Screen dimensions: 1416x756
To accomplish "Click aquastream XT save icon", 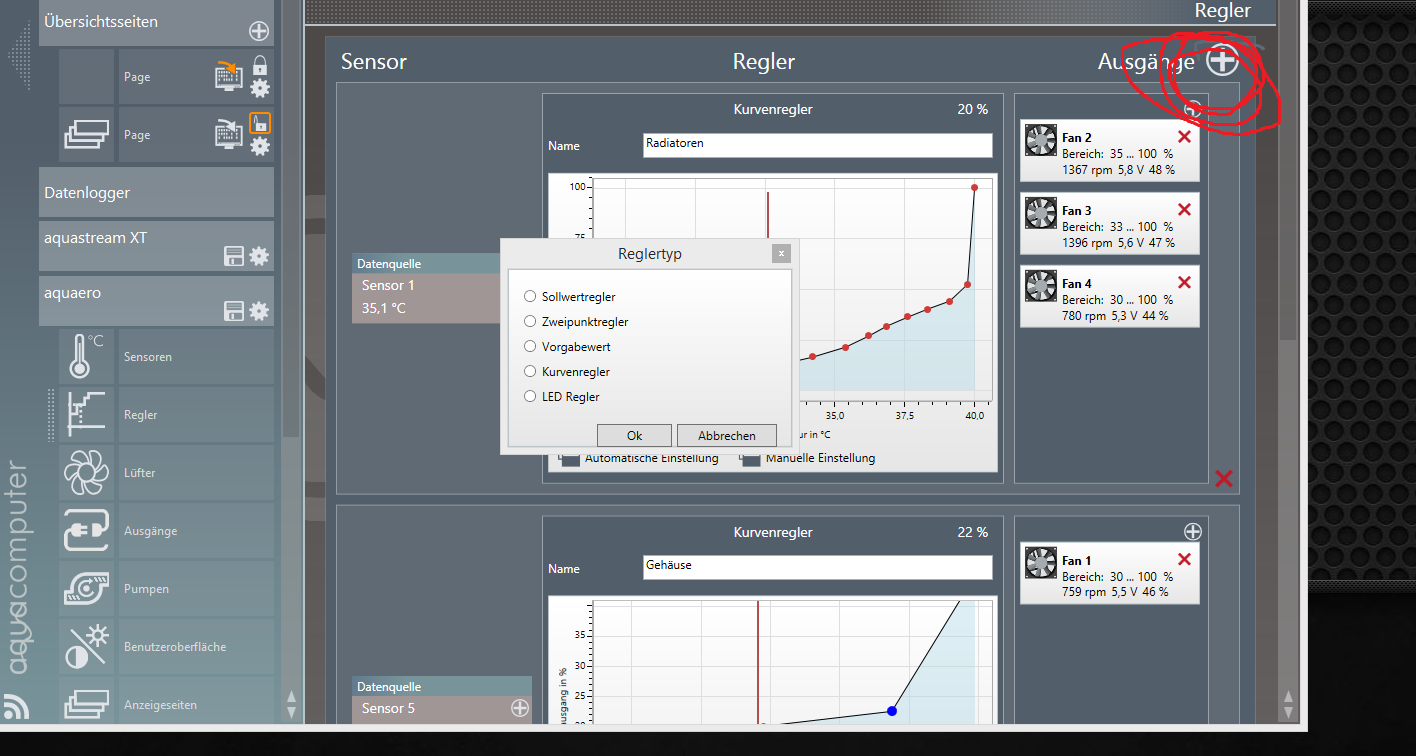I will point(234,257).
